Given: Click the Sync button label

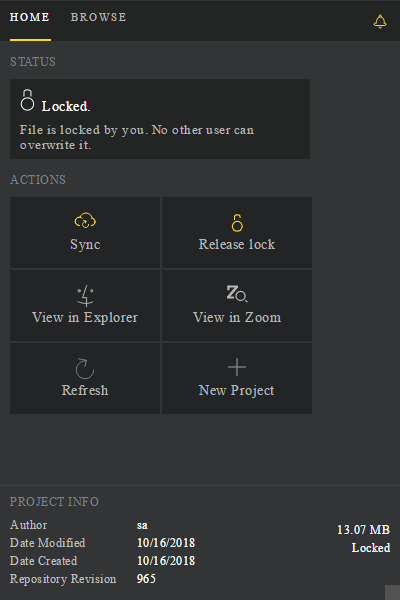Looking at the screenshot, I should click(85, 245).
